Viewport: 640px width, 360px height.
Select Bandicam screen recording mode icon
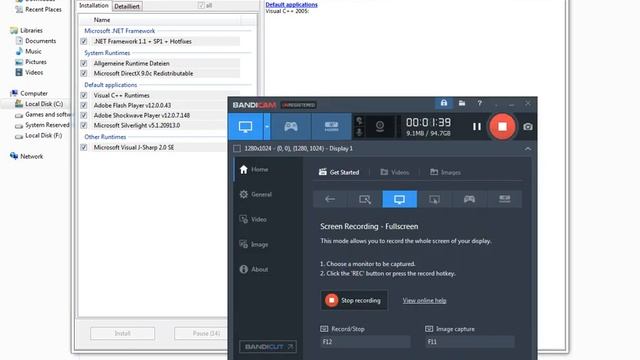245,127
